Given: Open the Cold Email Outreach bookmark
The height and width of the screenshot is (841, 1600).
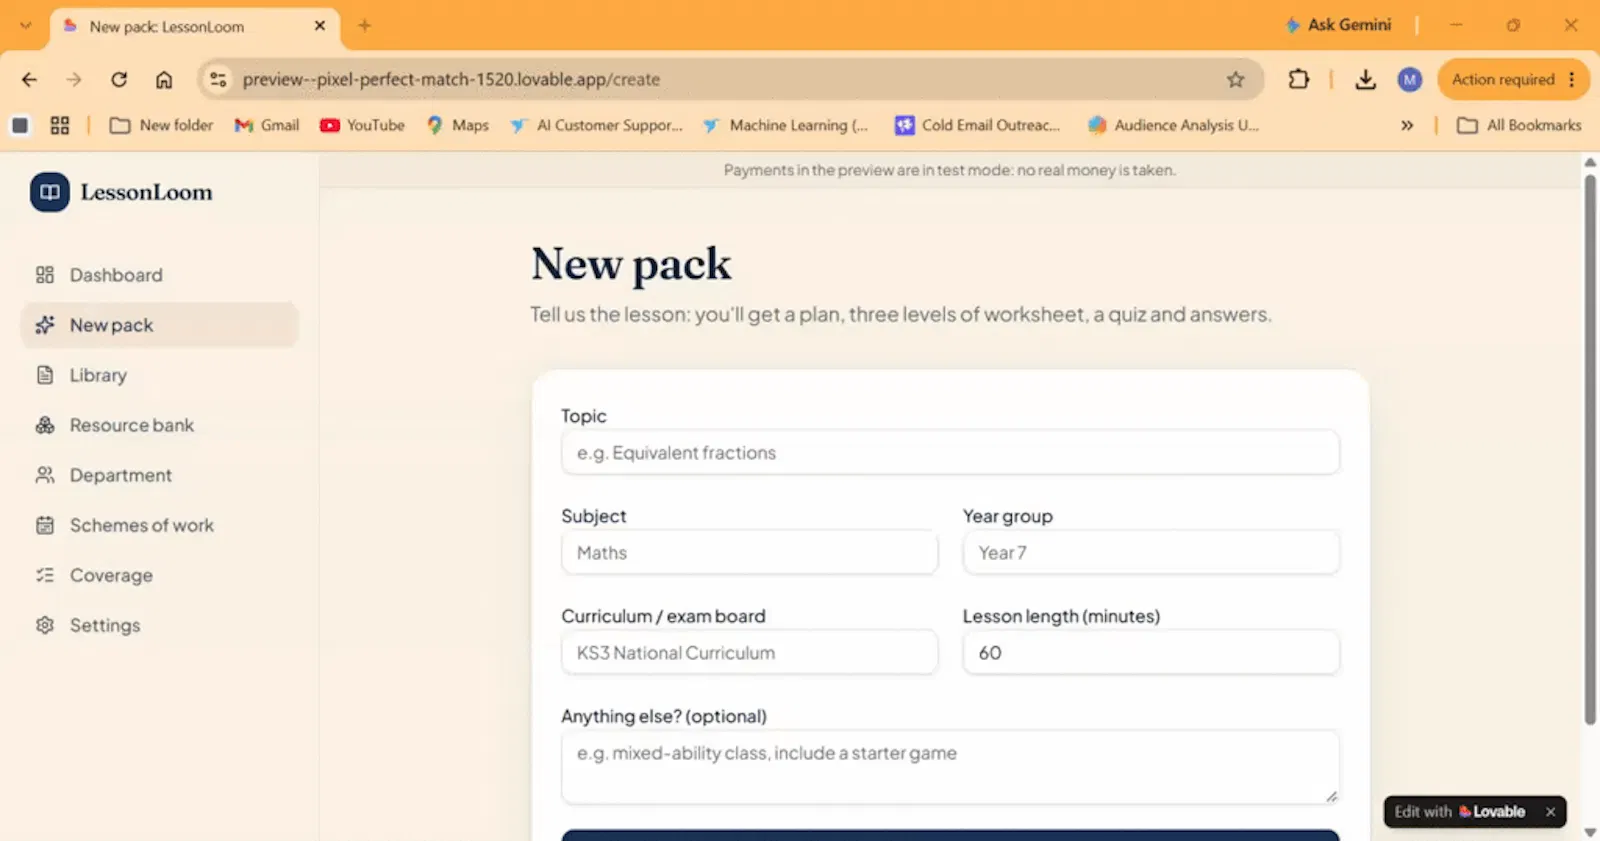Looking at the screenshot, I should point(977,125).
